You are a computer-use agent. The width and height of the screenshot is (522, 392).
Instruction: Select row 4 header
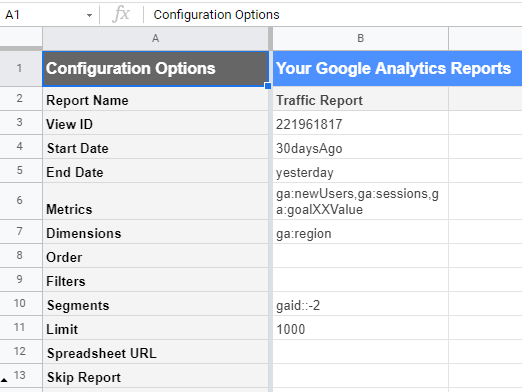coord(21,147)
